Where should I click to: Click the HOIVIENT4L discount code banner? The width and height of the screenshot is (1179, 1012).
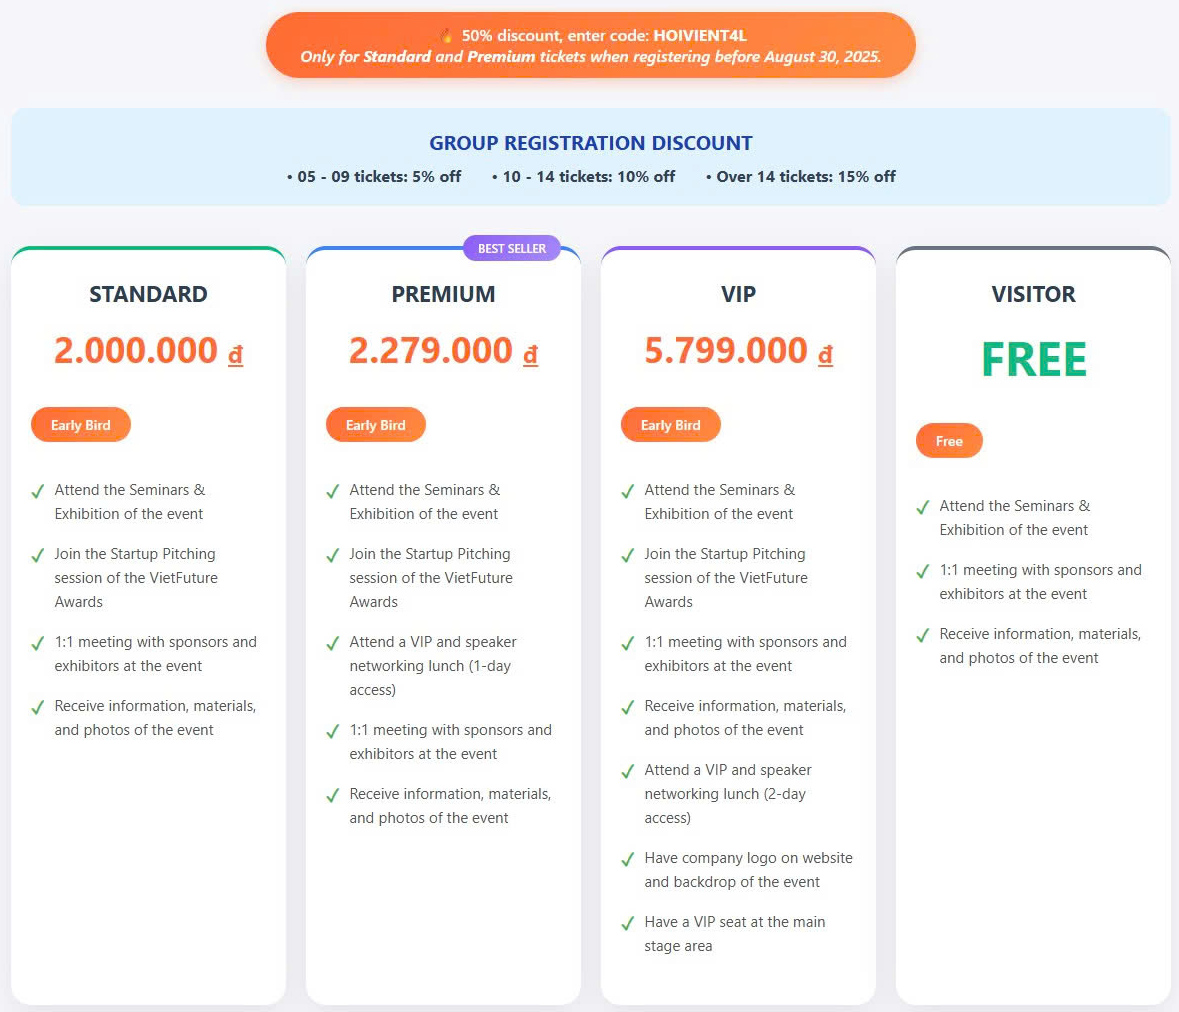coord(591,45)
